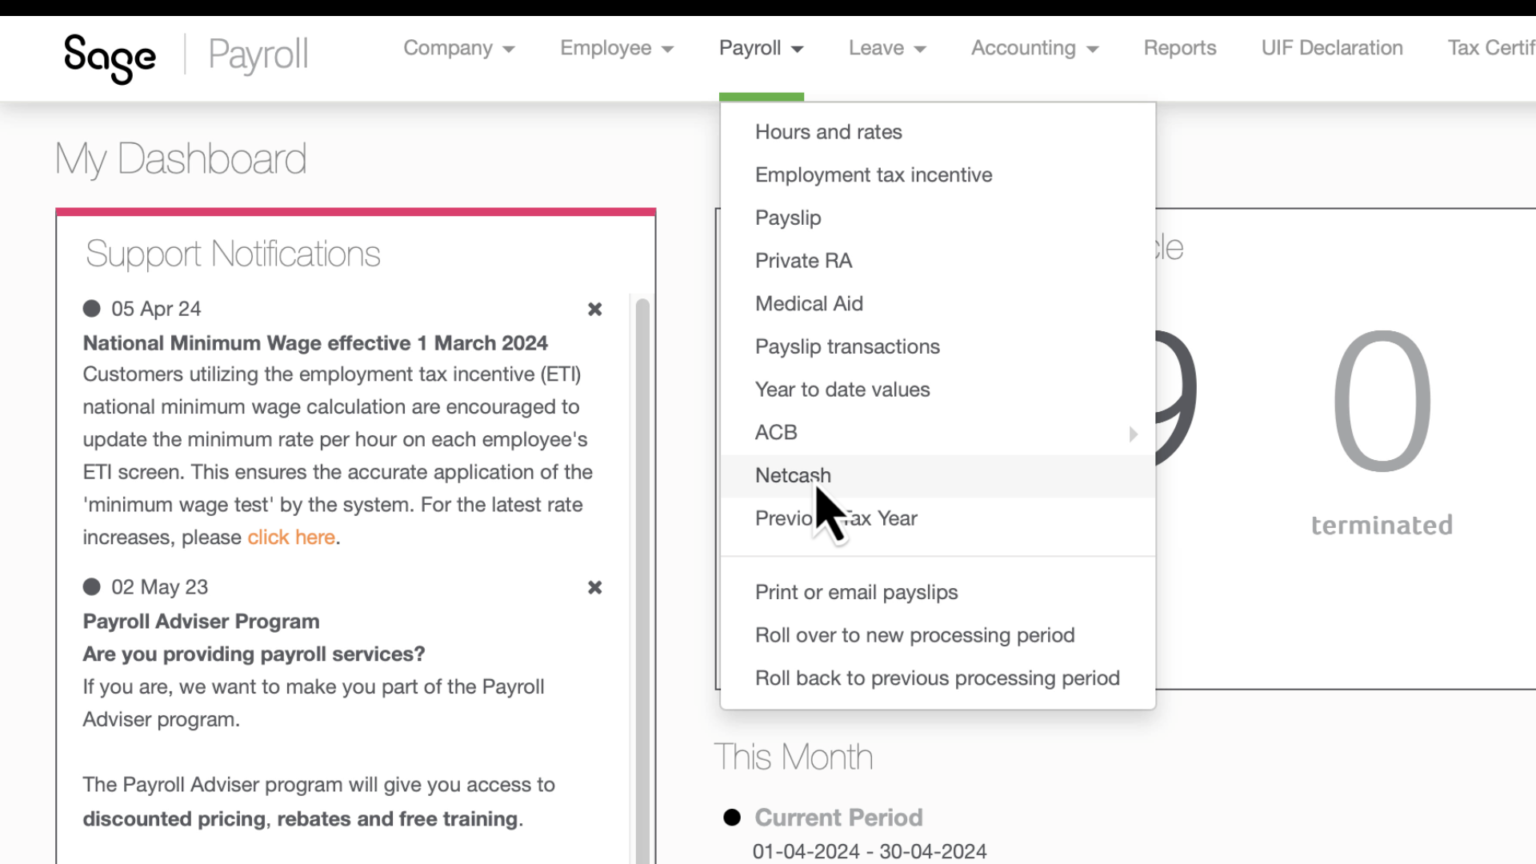Click the click here link for rate increases
1536x864 pixels.
coord(291,537)
